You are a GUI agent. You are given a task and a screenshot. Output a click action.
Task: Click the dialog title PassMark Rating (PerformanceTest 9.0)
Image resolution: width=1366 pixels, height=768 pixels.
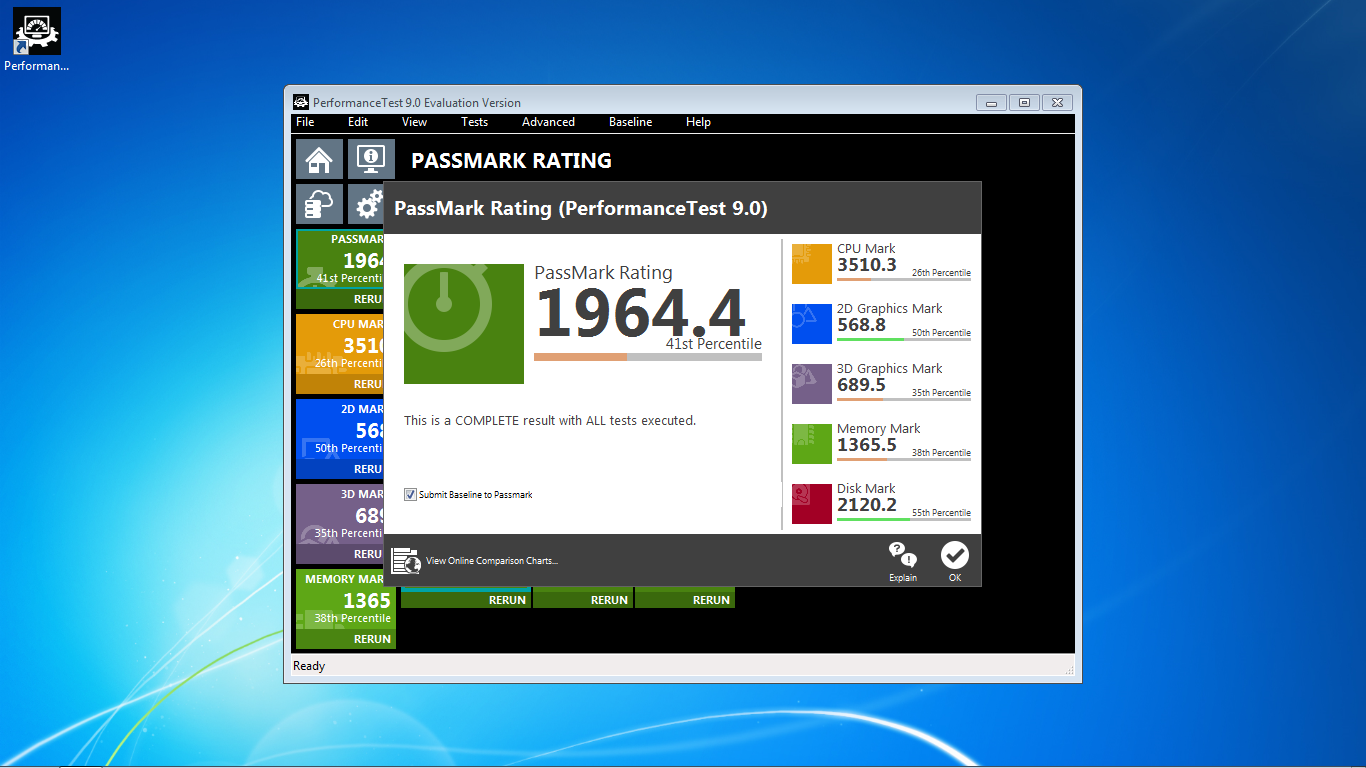(x=581, y=208)
